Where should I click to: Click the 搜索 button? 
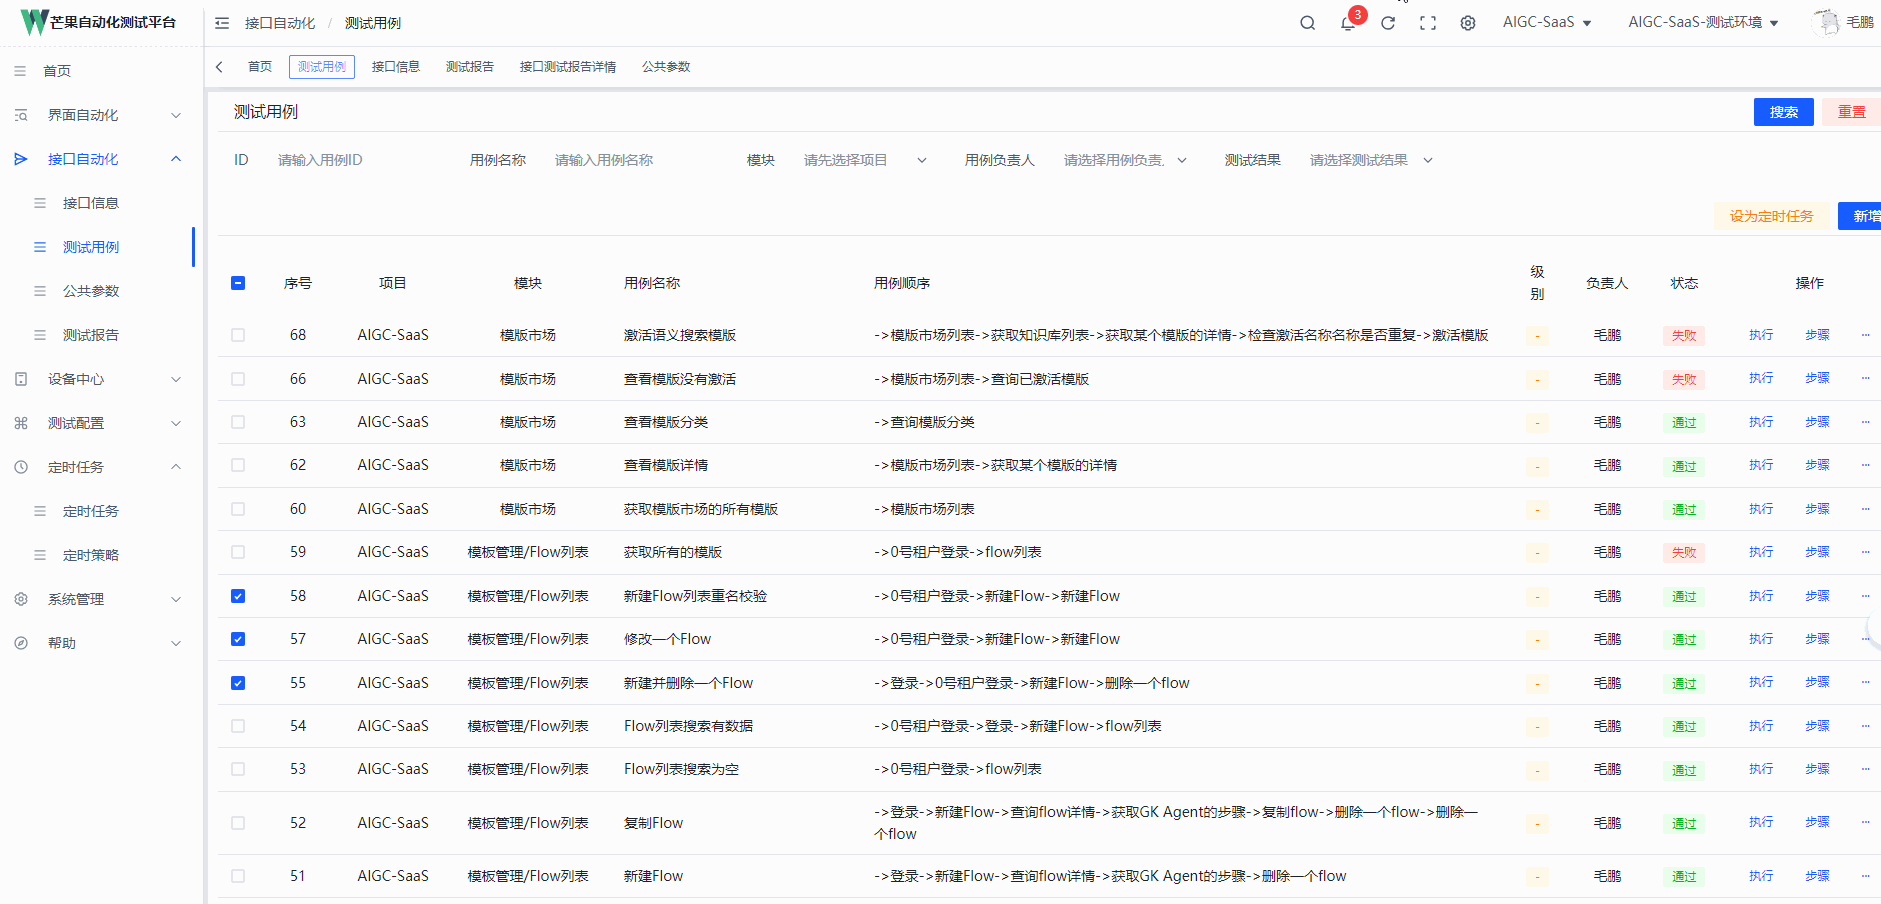click(x=1783, y=111)
